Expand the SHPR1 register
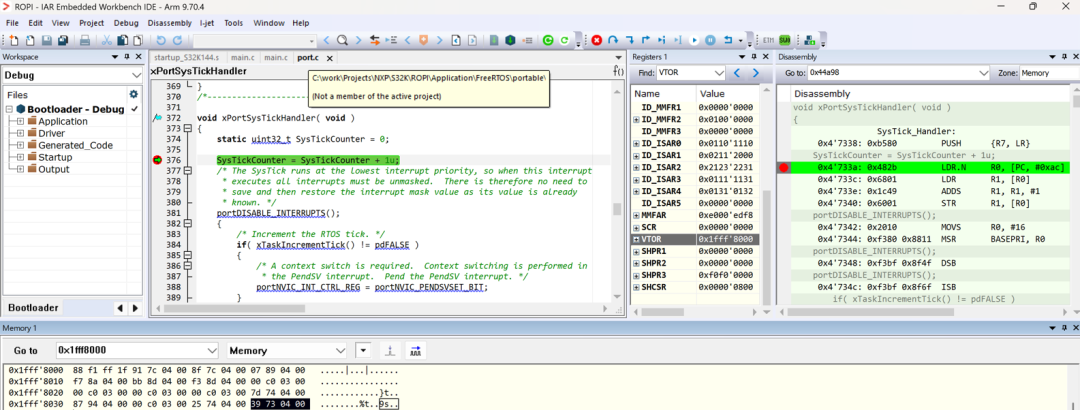Screen dimensions: 1080x410 636,251
